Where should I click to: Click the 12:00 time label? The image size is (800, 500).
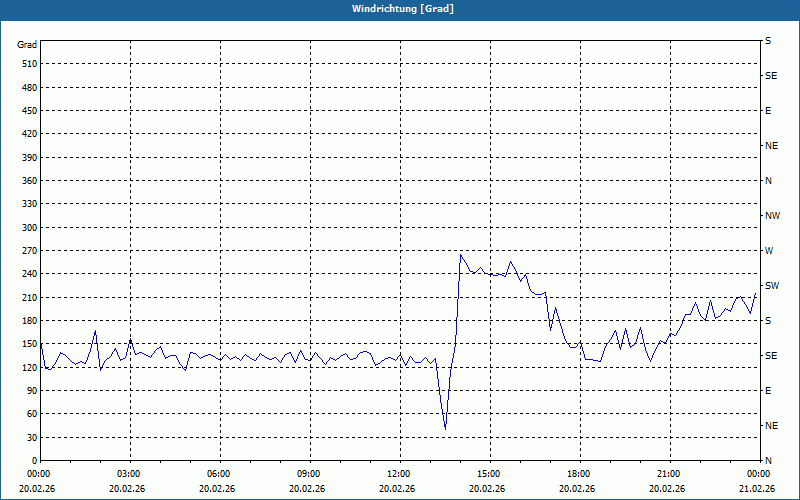pyautogui.click(x=400, y=474)
